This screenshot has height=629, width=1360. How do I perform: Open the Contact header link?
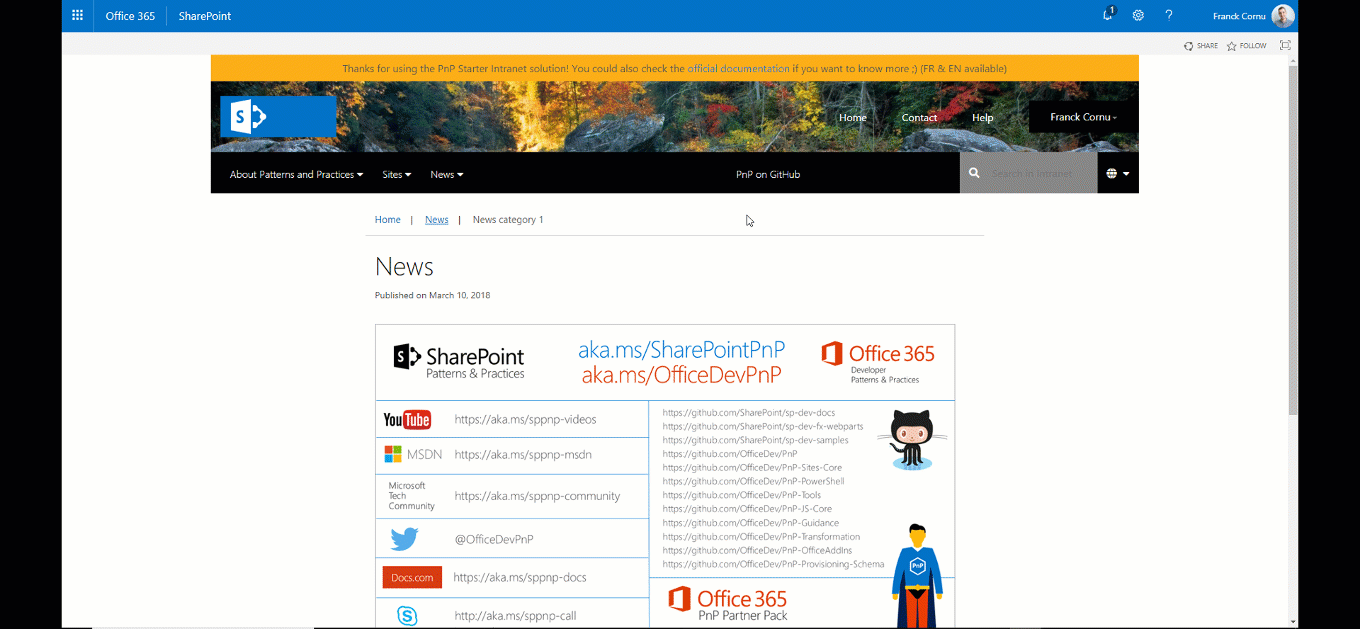coord(919,117)
